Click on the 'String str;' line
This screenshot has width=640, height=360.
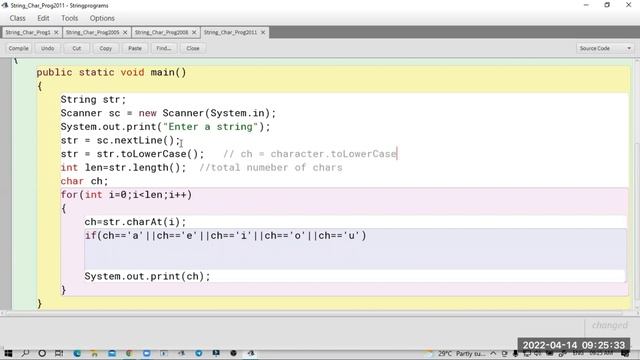pyautogui.click(x=93, y=100)
